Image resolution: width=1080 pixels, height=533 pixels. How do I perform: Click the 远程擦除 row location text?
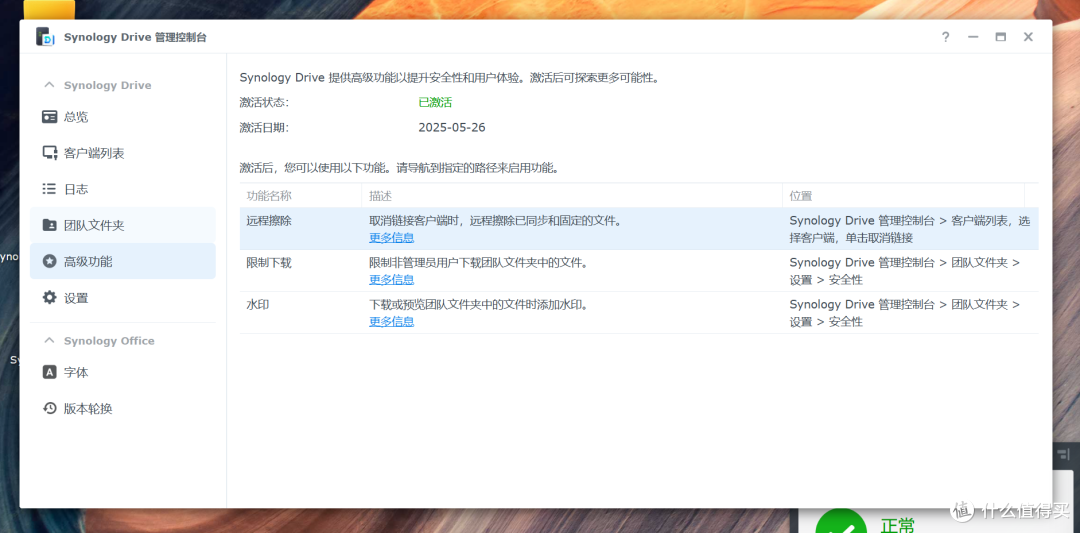pos(910,229)
